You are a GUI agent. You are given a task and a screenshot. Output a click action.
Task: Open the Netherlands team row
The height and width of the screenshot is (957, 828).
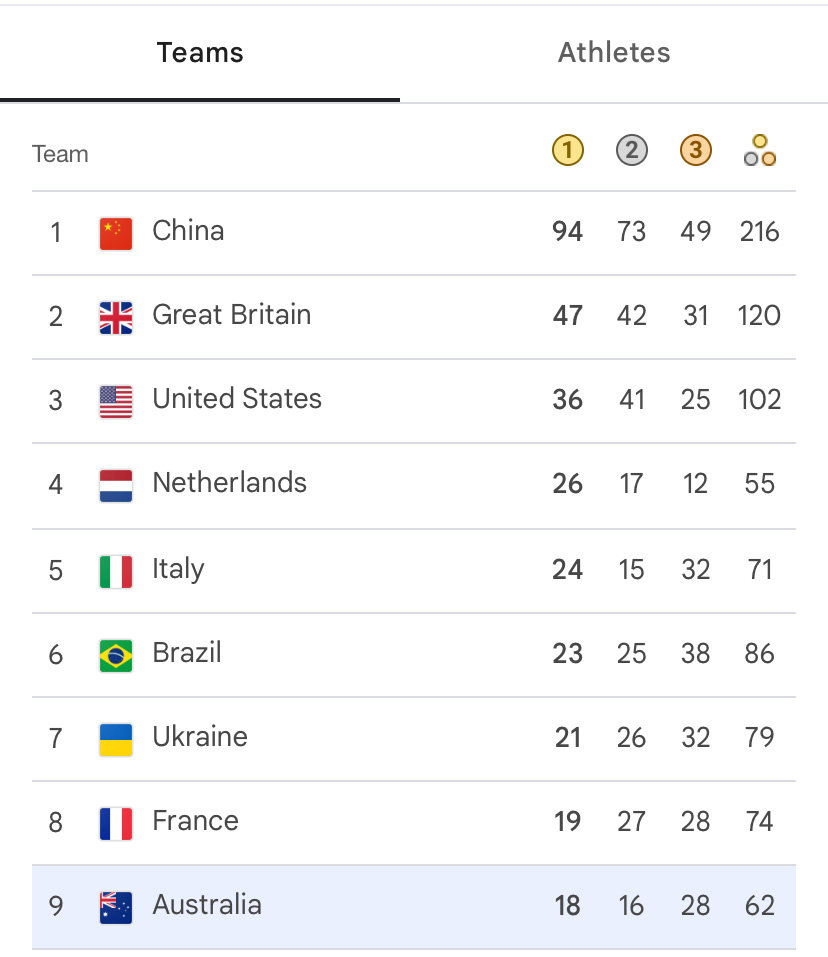[x=414, y=486]
